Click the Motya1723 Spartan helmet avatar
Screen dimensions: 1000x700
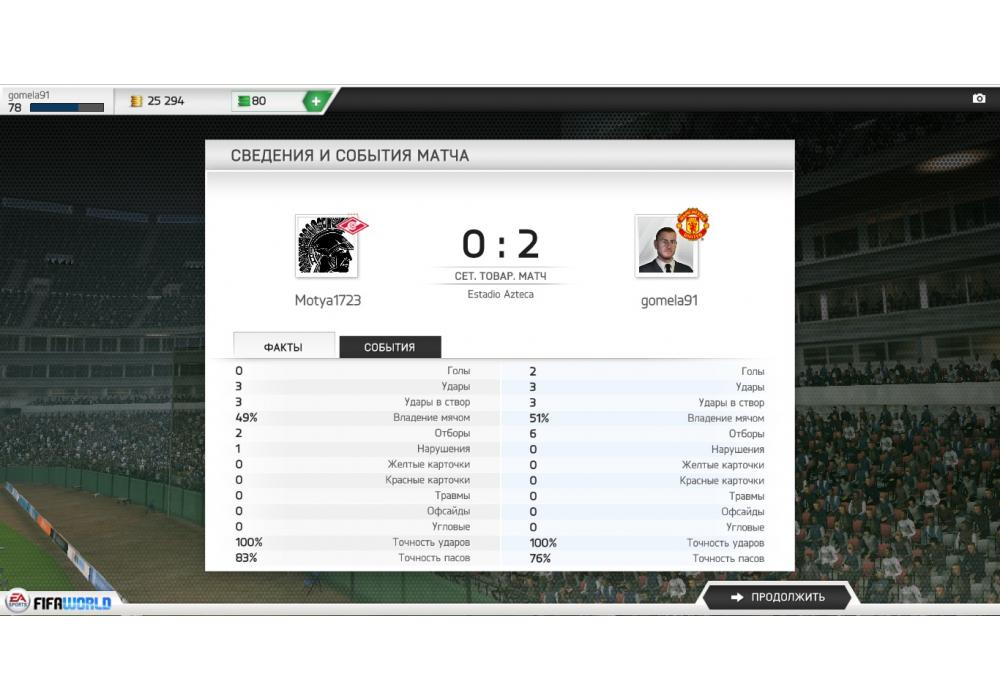pyautogui.click(x=327, y=246)
